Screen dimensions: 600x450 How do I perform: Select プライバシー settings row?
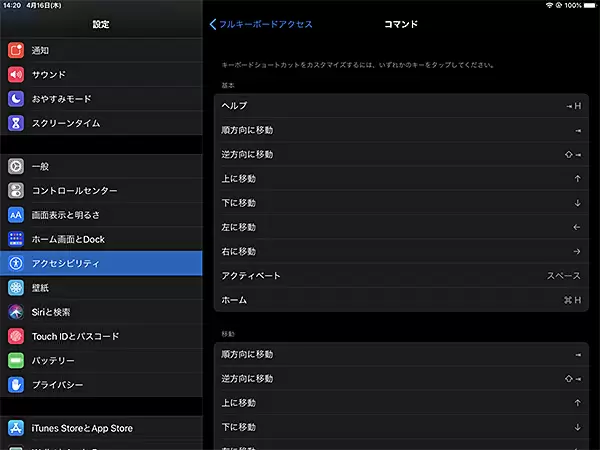[101, 385]
